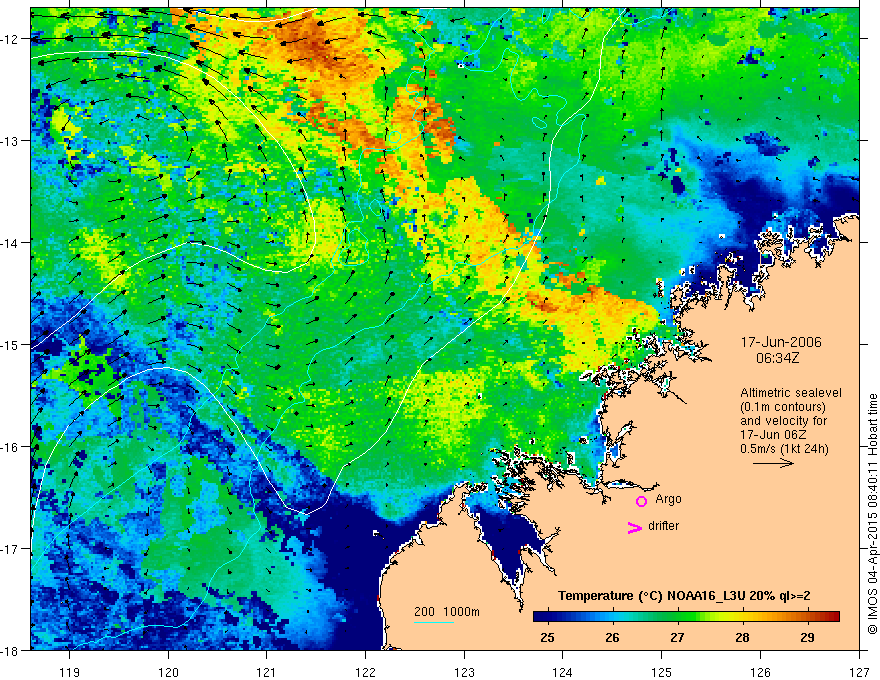The width and height of the screenshot is (880, 680).
Task: Click the '-15' latitude axis label
Action: tap(10, 344)
